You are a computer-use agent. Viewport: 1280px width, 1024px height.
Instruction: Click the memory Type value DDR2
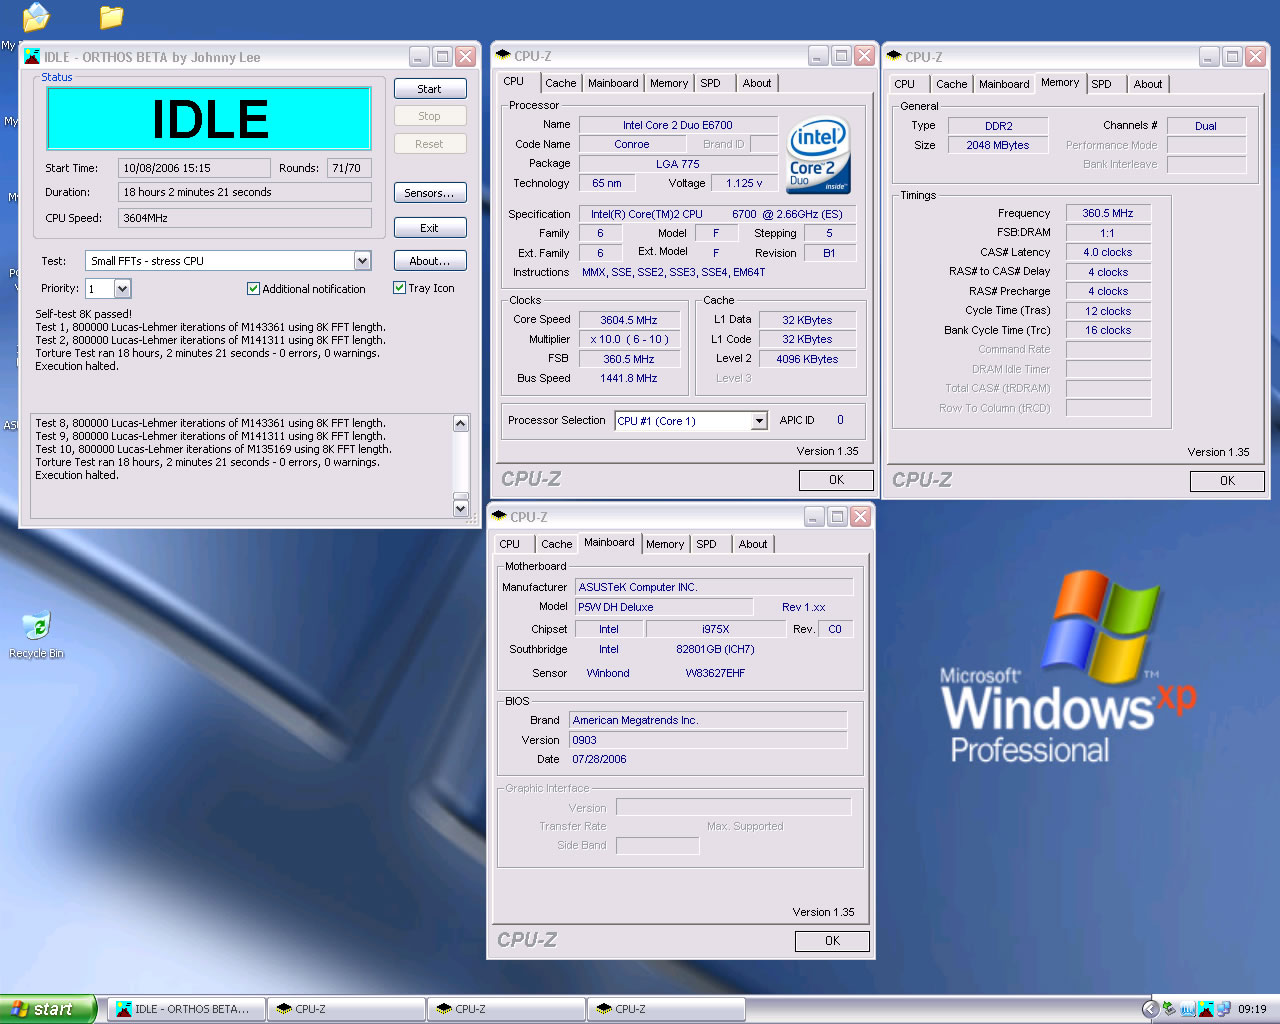(998, 126)
